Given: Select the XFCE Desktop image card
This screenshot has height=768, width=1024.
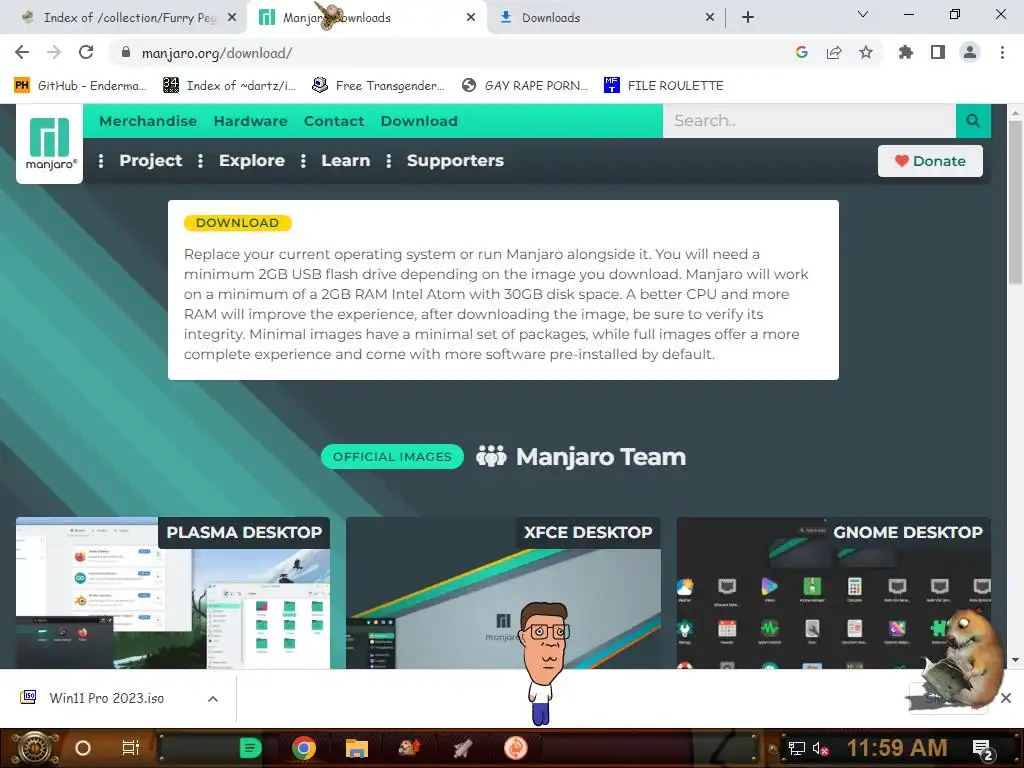Looking at the screenshot, I should [x=504, y=593].
